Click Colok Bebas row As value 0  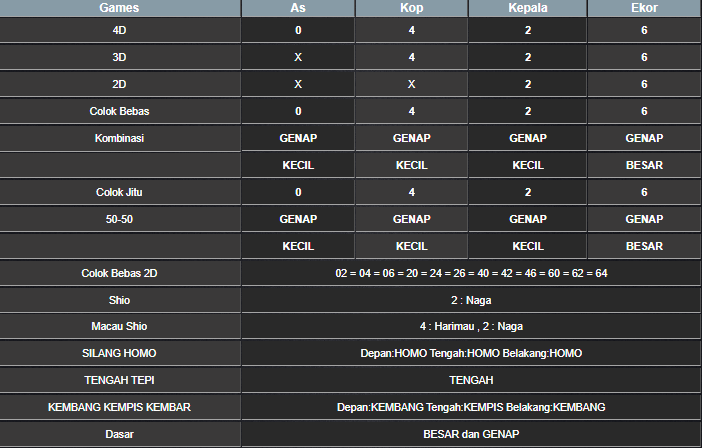(x=298, y=111)
